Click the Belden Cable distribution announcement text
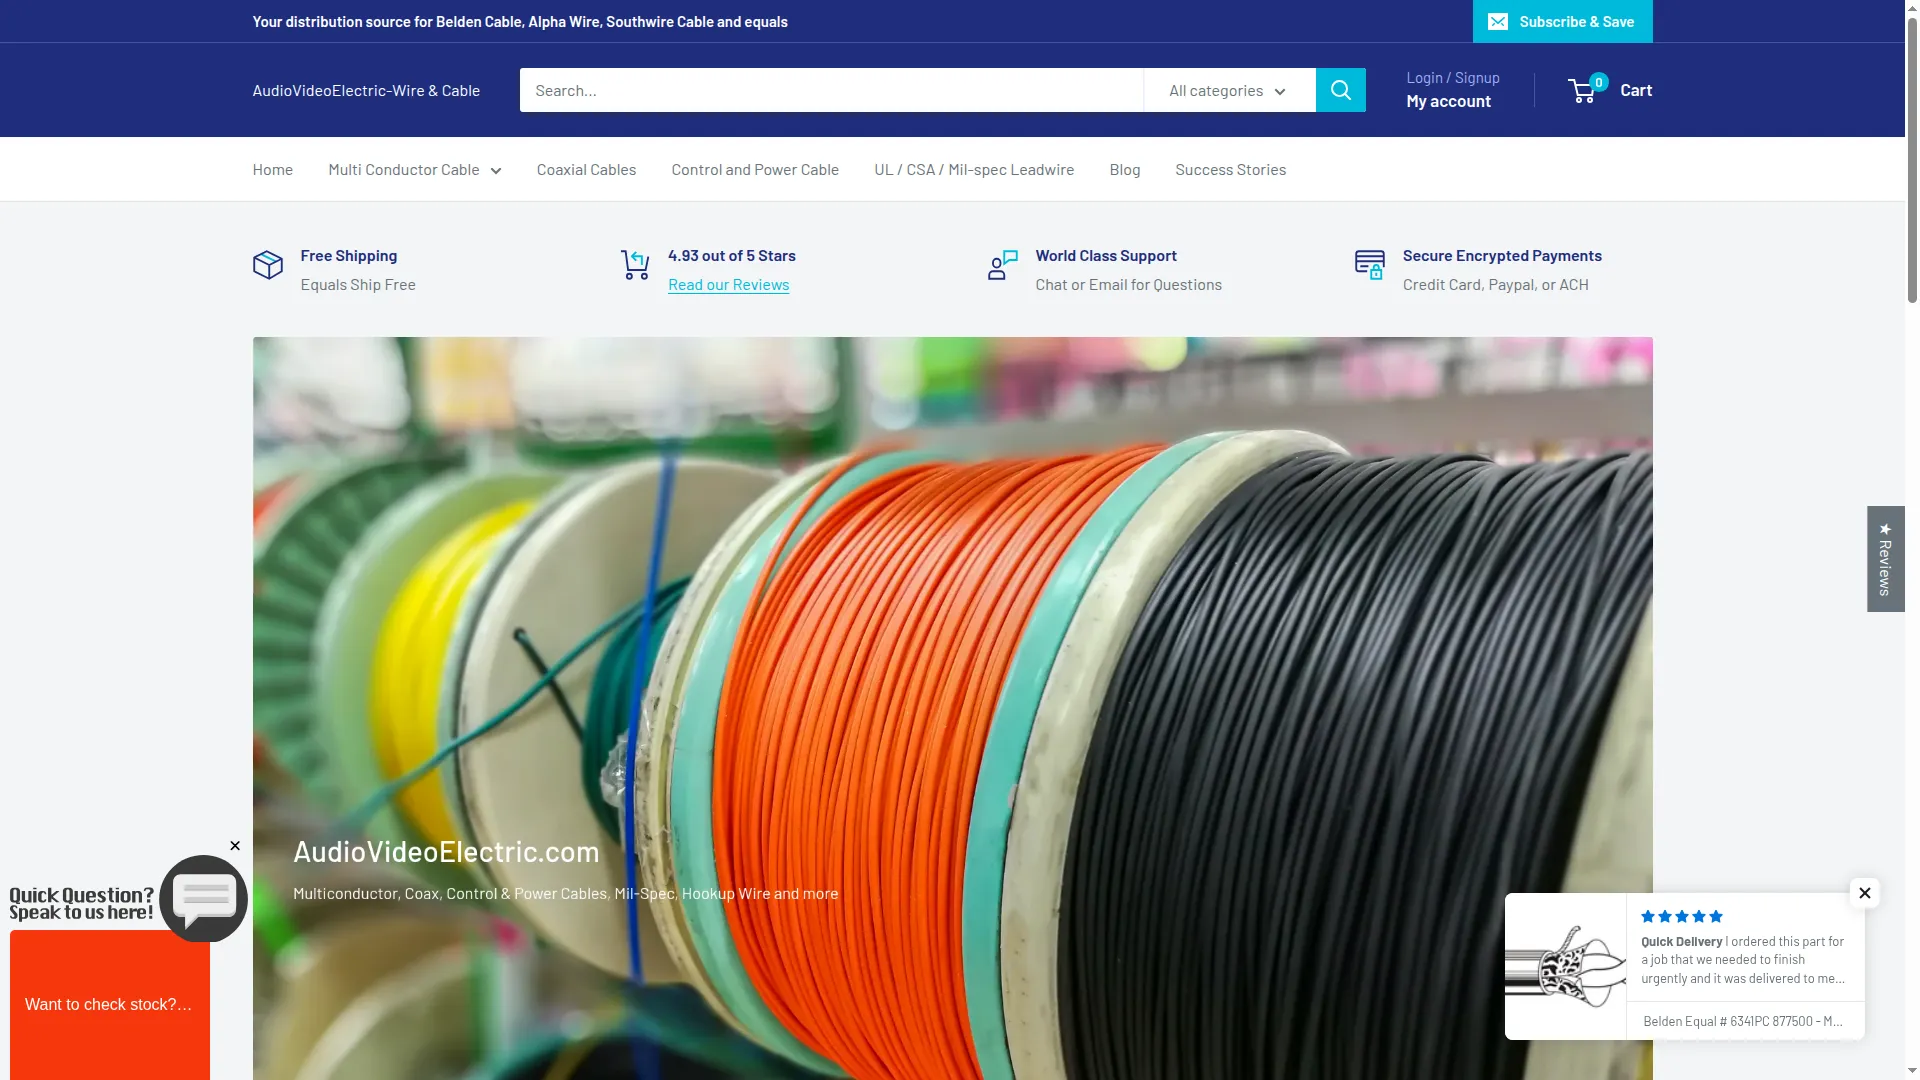This screenshot has height=1080, width=1920. click(x=520, y=22)
